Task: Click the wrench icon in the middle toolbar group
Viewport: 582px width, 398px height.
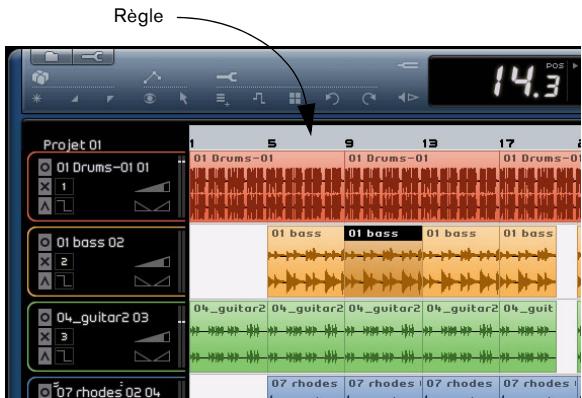Action: pos(227,76)
